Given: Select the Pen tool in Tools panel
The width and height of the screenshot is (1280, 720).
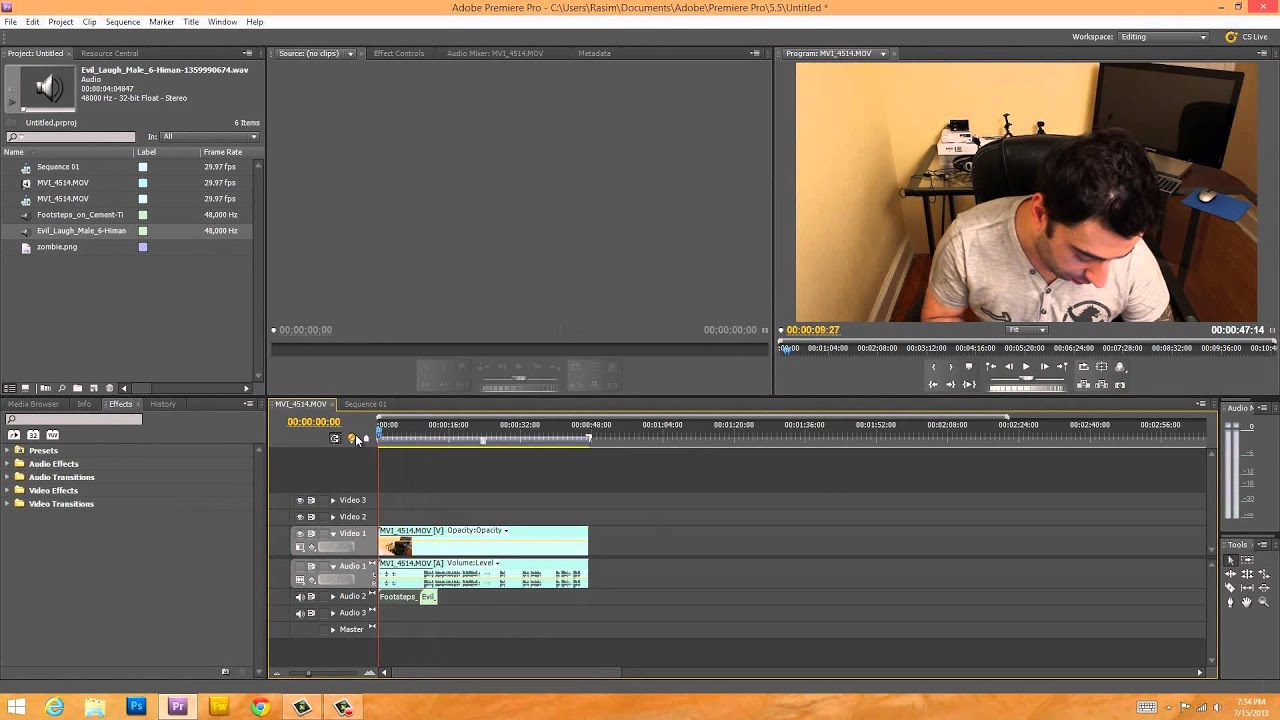Looking at the screenshot, I should (x=1230, y=602).
